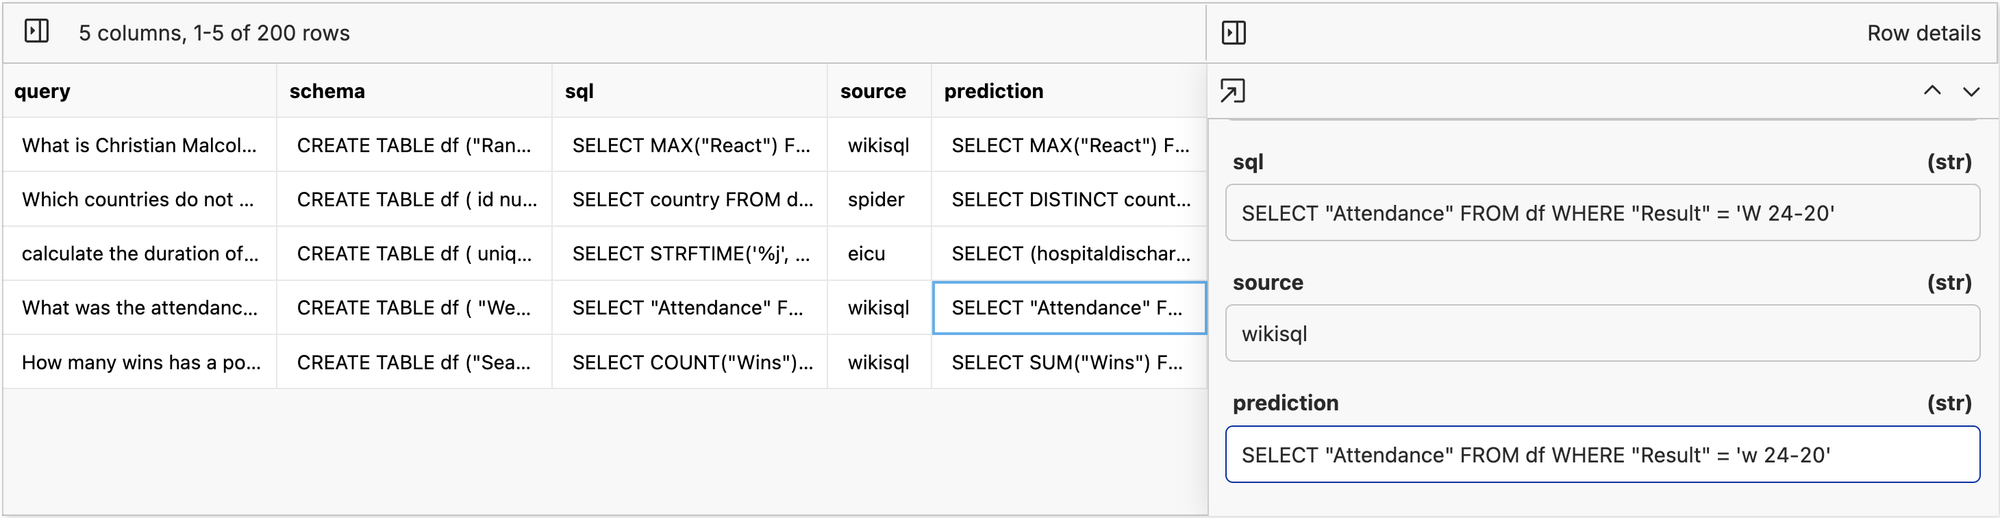The height and width of the screenshot is (518, 2000).
Task: Click the schema column header
Action: pyautogui.click(x=327, y=91)
